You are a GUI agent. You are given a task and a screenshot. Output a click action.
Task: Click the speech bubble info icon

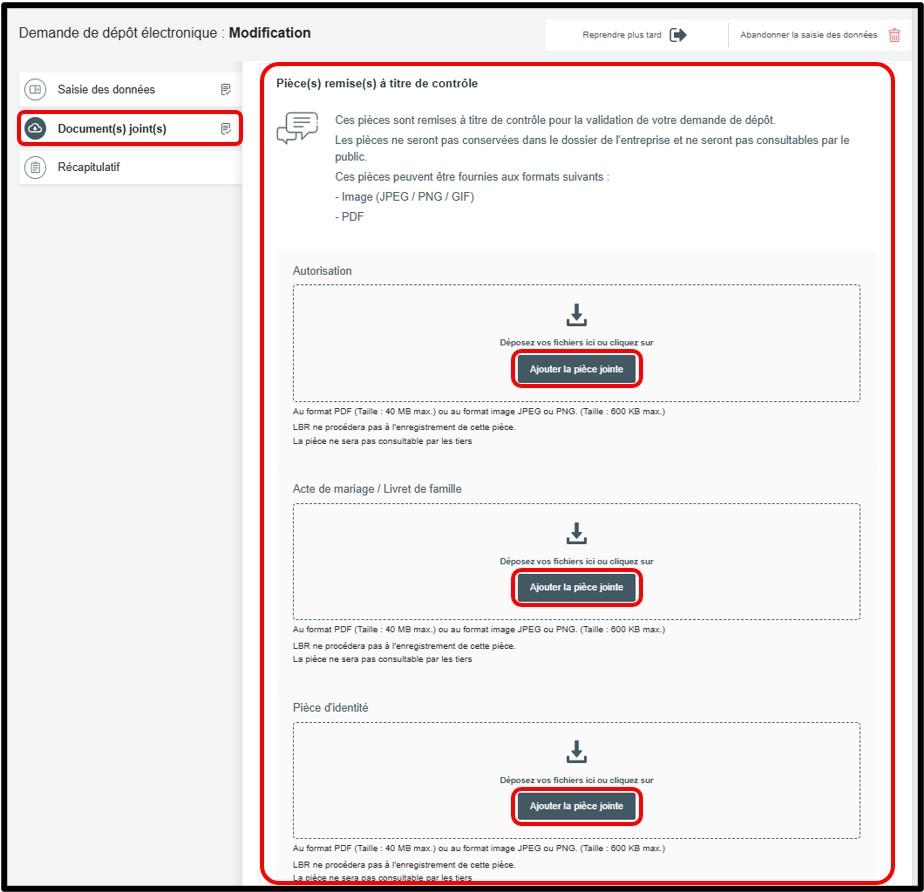coord(297,129)
